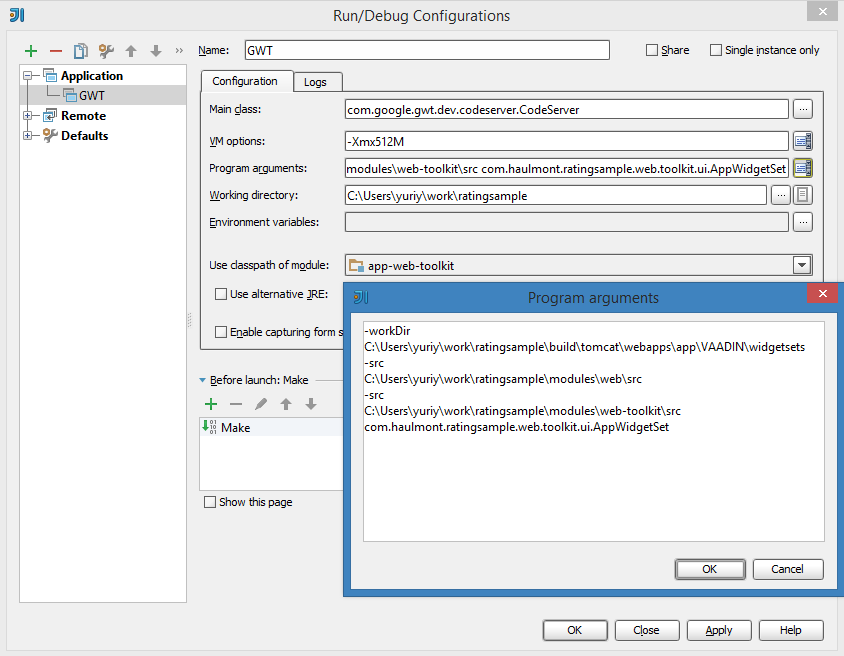Click the -workDir line in arguments
The image size is (844, 656).
tap(388, 331)
